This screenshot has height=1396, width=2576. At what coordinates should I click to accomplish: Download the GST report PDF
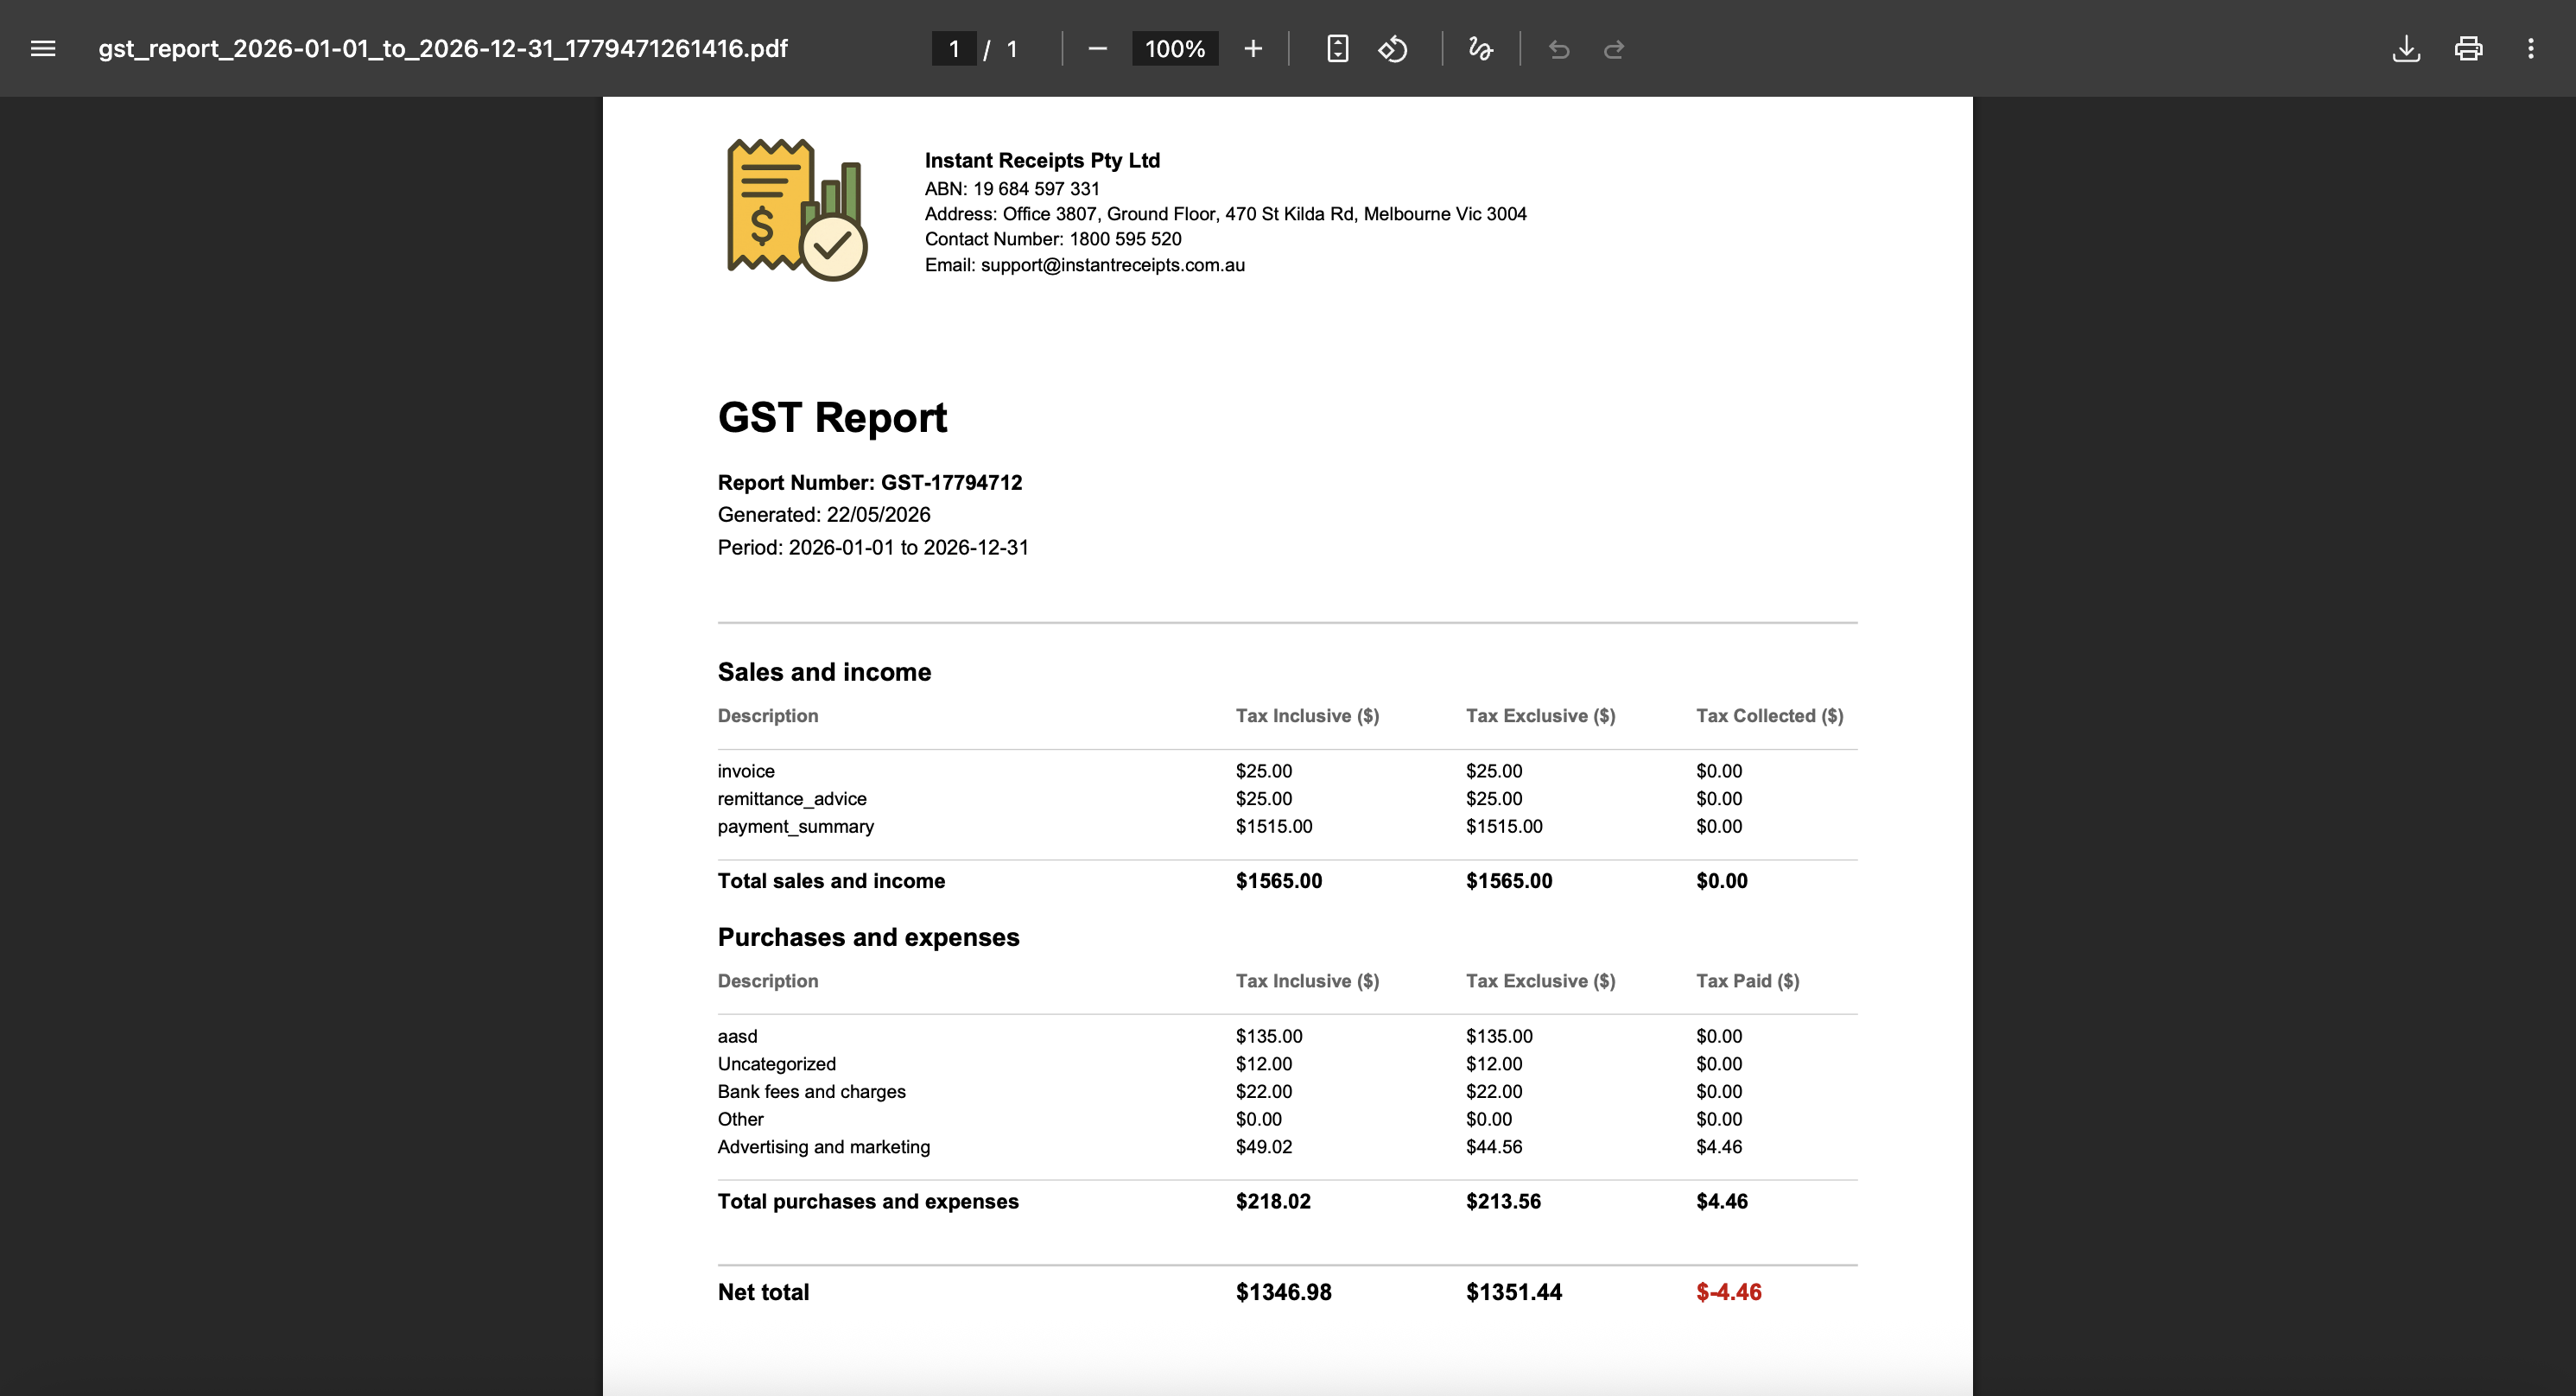2406,48
